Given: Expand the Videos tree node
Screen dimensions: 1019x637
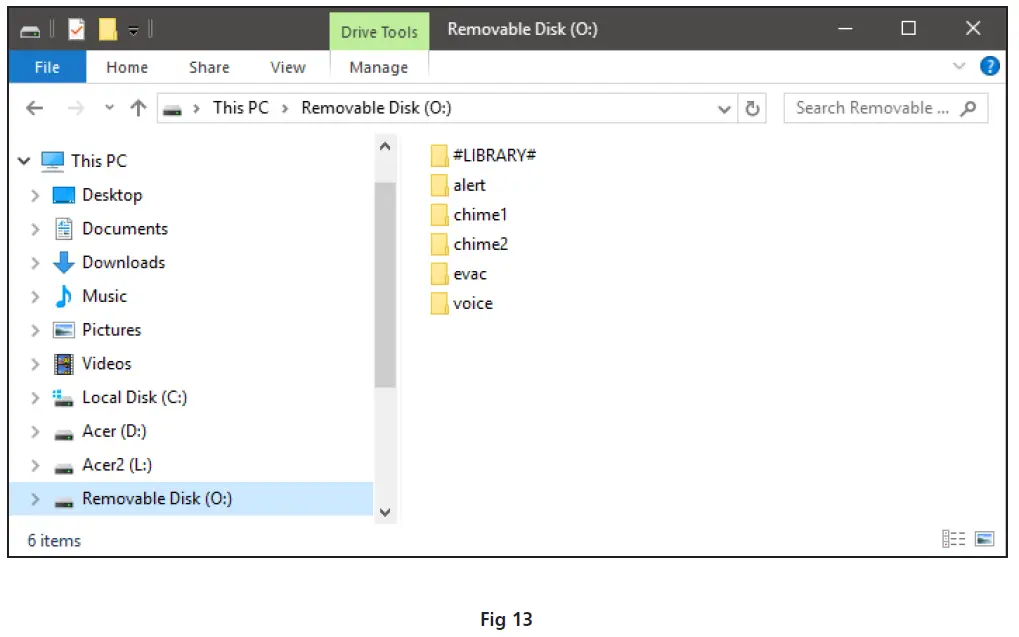Looking at the screenshot, I should tap(35, 364).
